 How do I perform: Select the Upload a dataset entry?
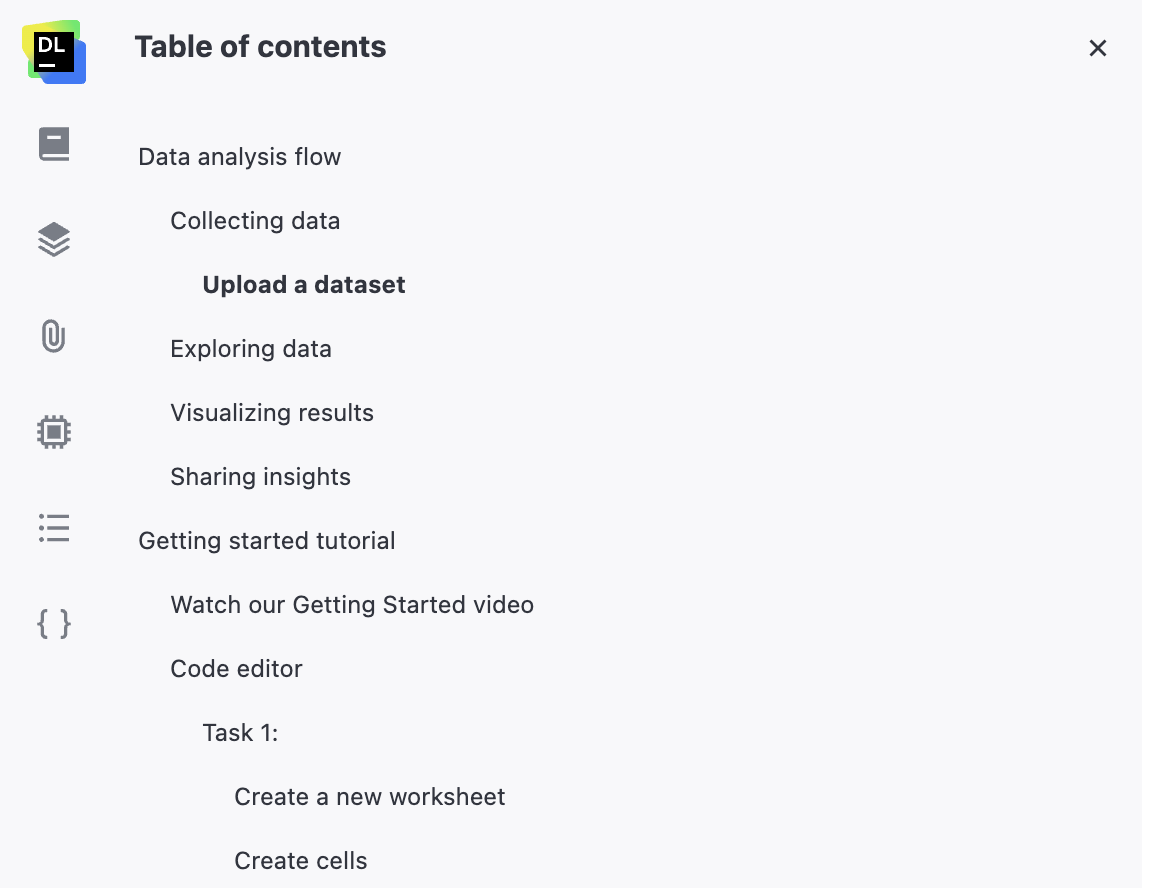click(x=303, y=284)
